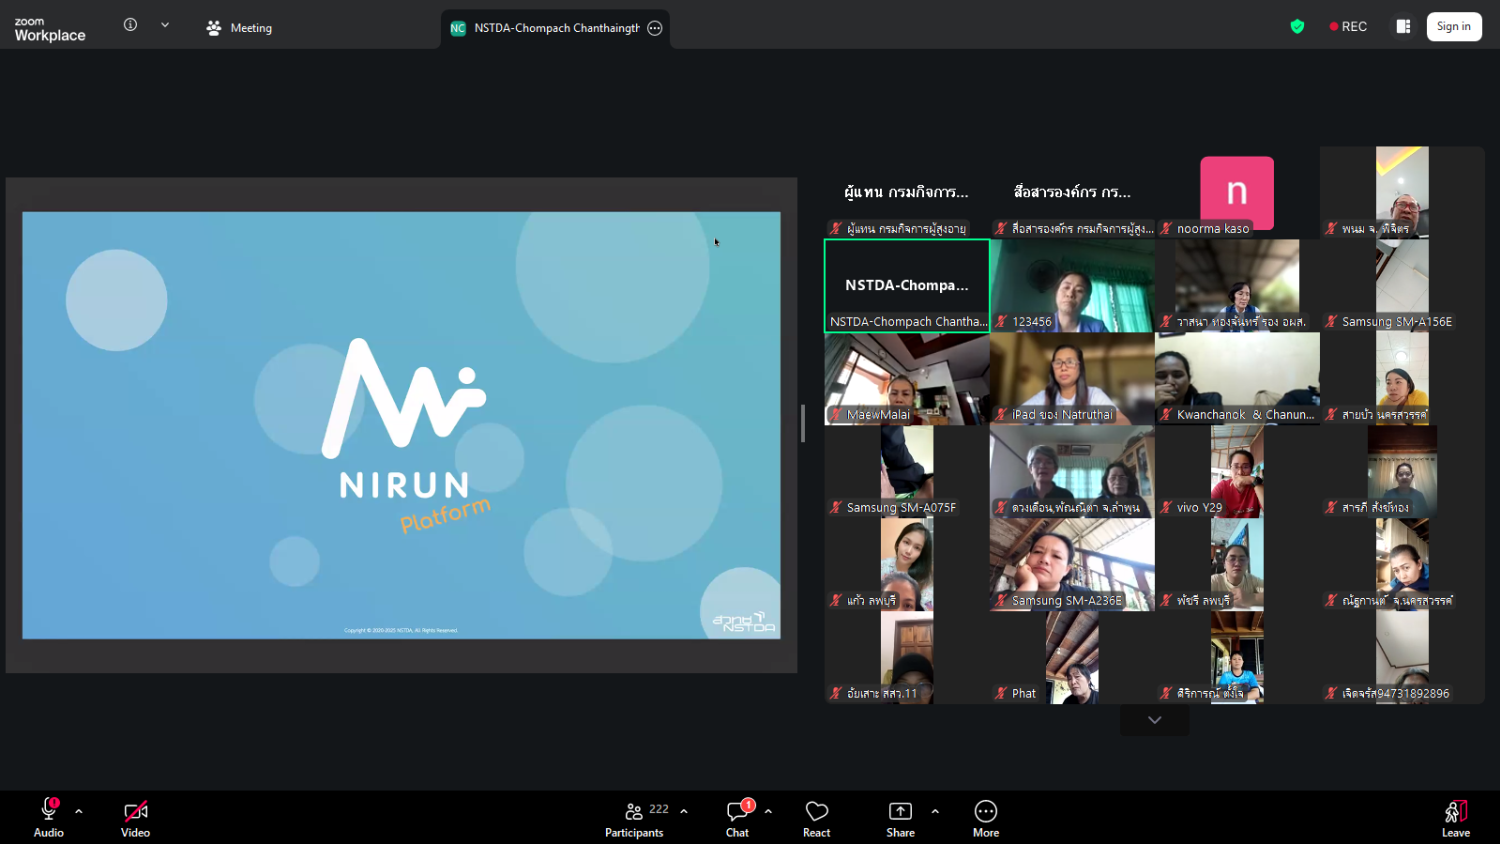Click the green encryption shield icon
Image resolution: width=1500 pixels, height=844 pixels.
click(1297, 27)
